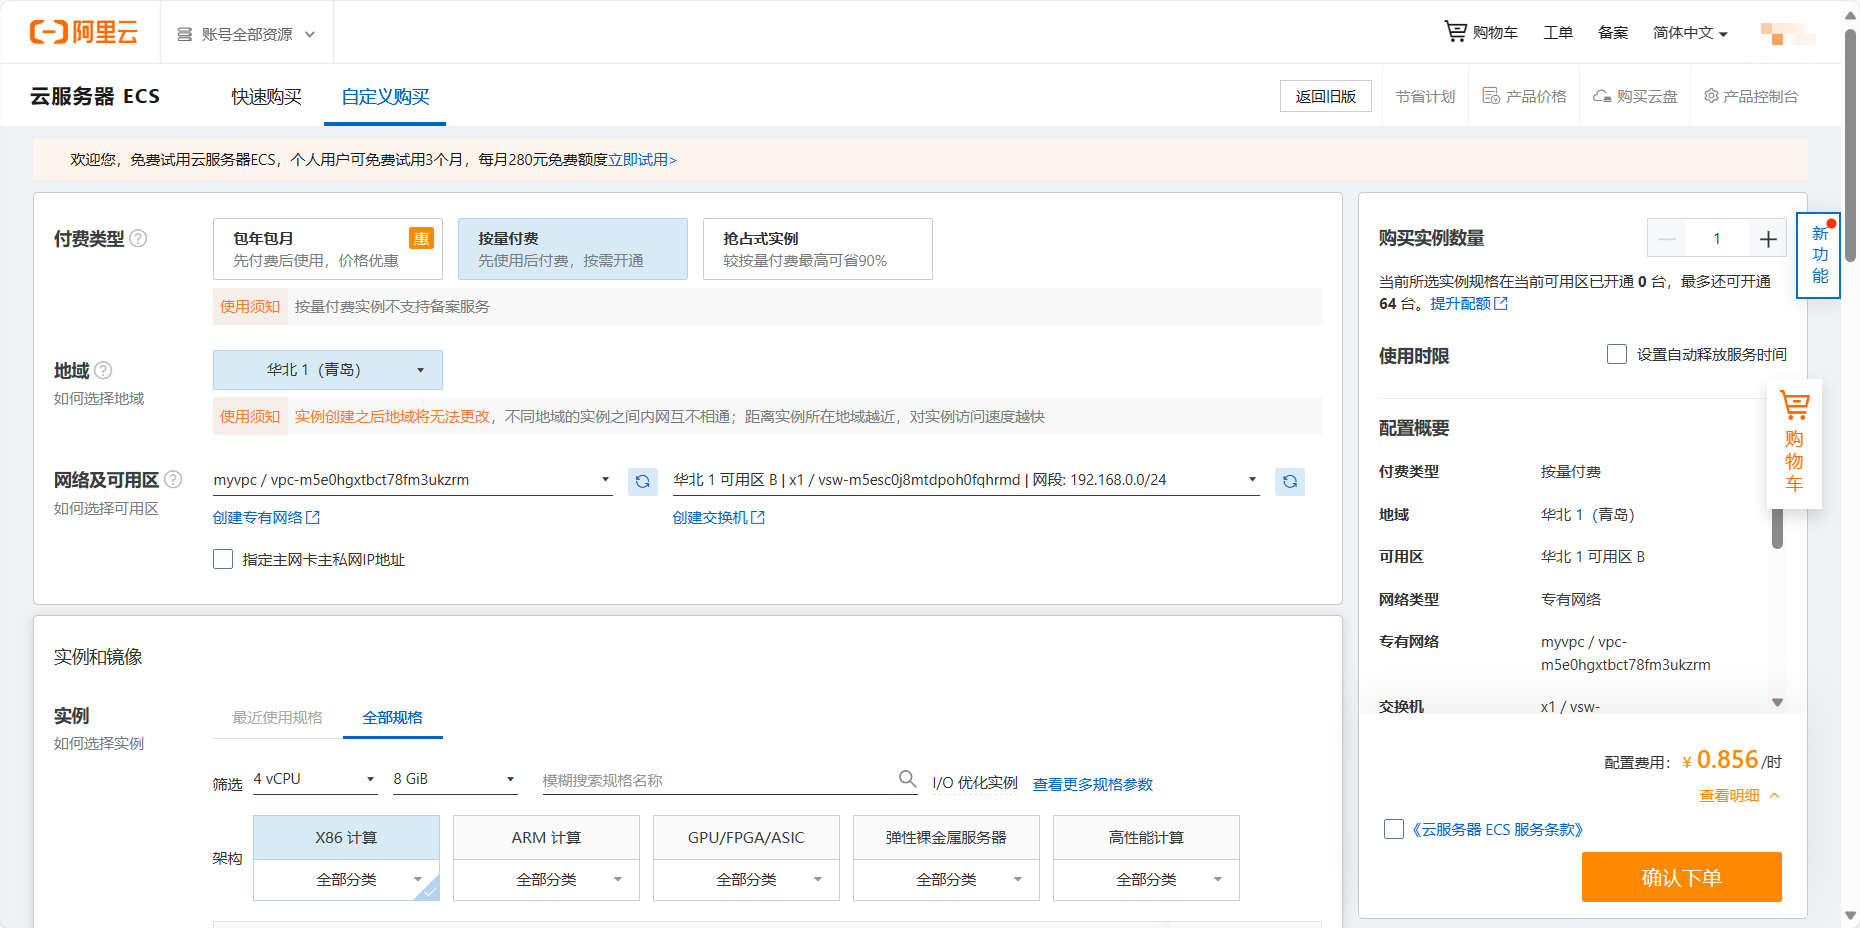This screenshot has width=1860, height=928.
Task: Click external link icon beside 提升配额
Action: point(1501,303)
